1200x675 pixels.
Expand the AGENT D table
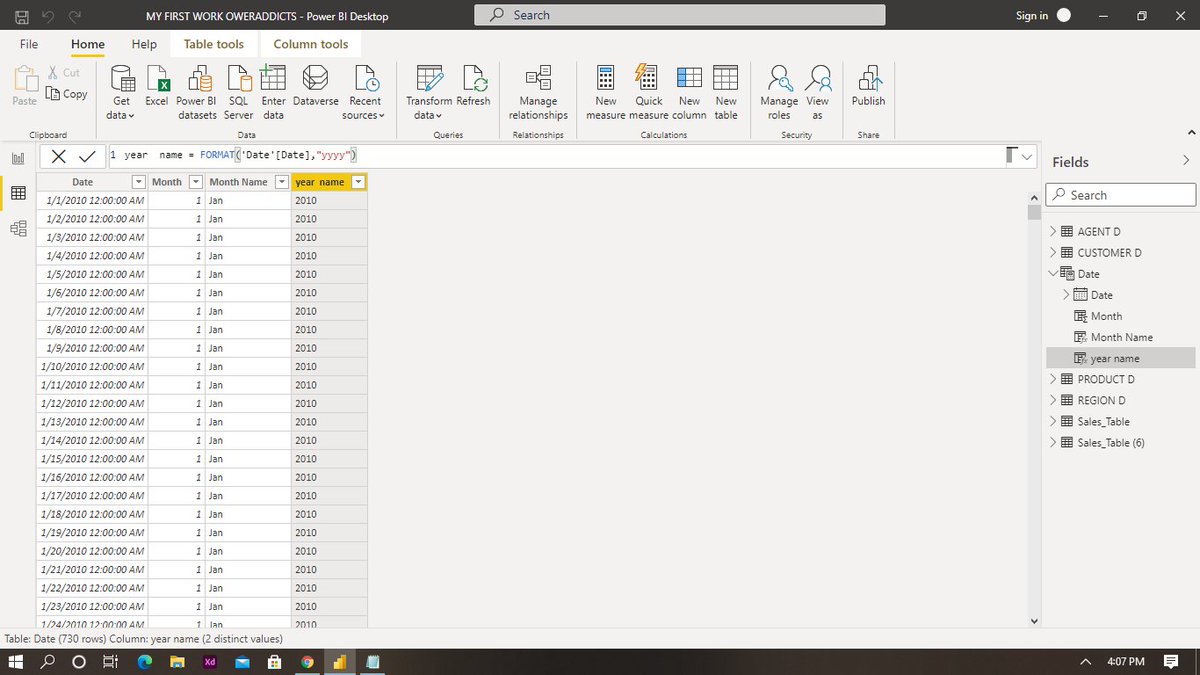1052,231
